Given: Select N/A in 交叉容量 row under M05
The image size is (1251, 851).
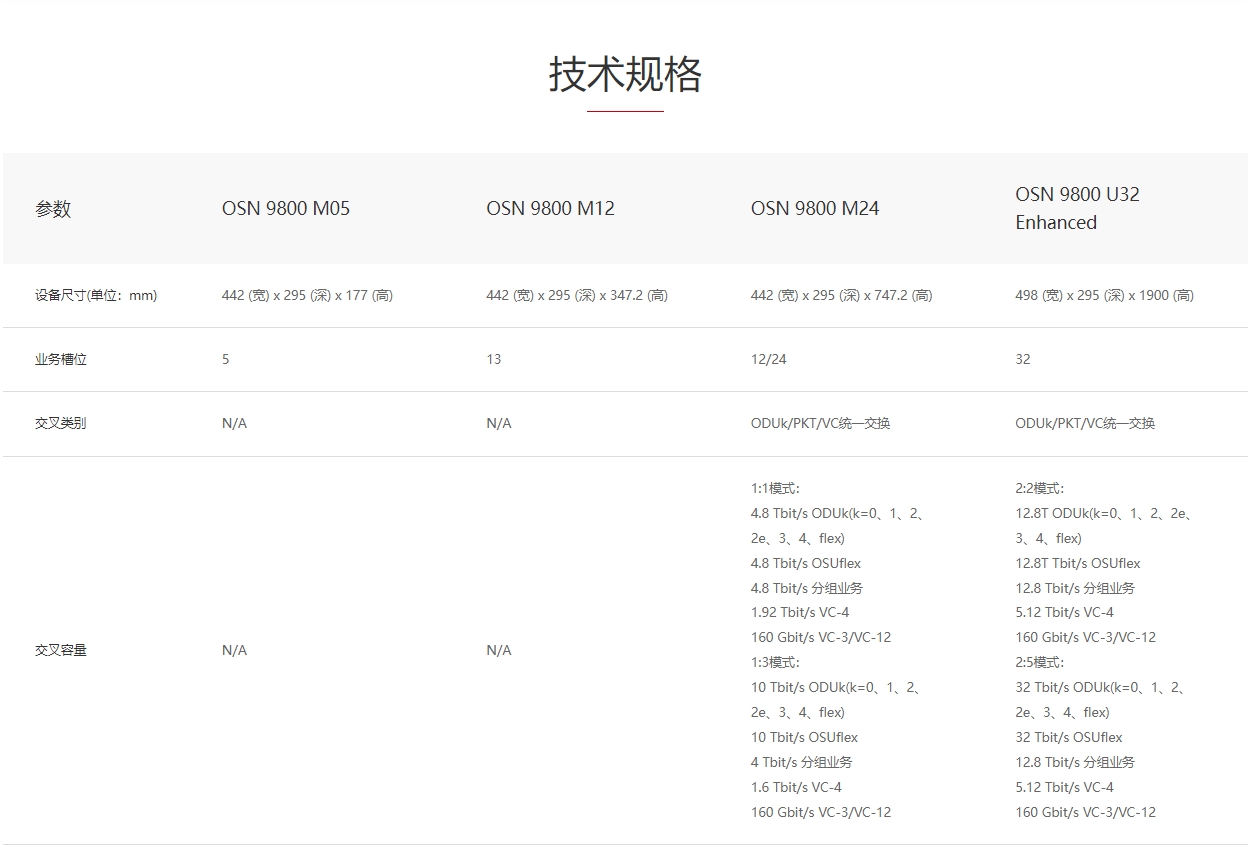Looking at the screenshot, I should [234, 650].
